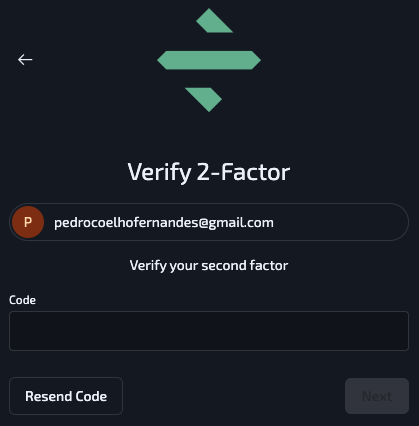Click the pedrocoelhofernandes@gmail.com email text
Viewport: 419px width, 426px height.
164,223
